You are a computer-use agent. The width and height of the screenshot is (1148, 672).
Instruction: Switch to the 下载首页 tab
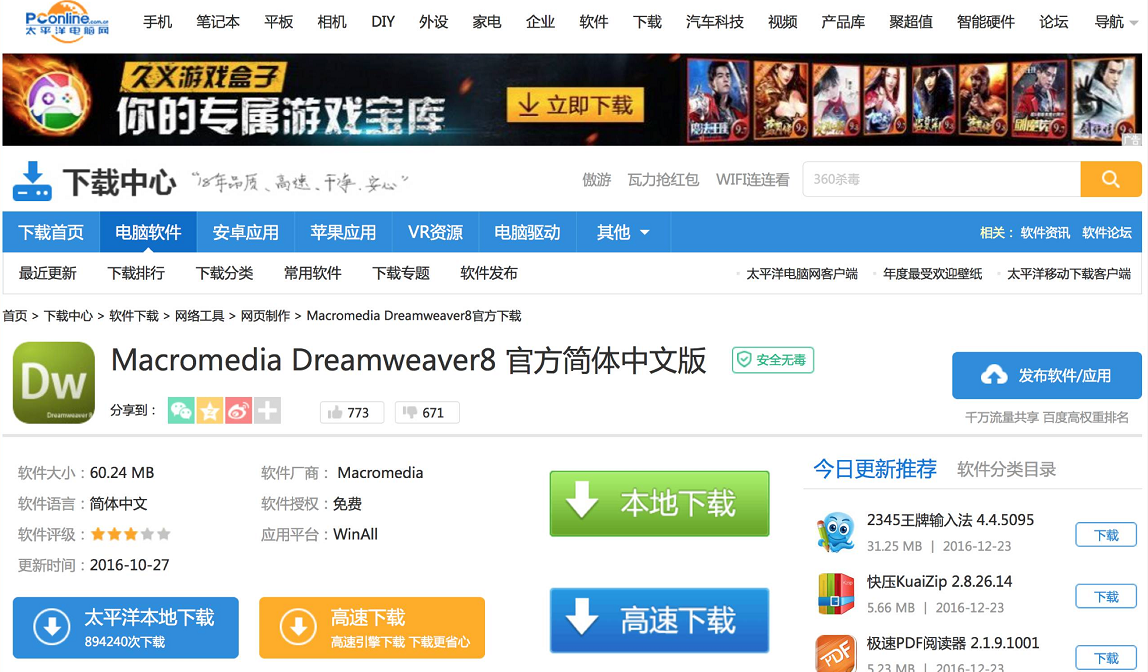click(51, 233)
